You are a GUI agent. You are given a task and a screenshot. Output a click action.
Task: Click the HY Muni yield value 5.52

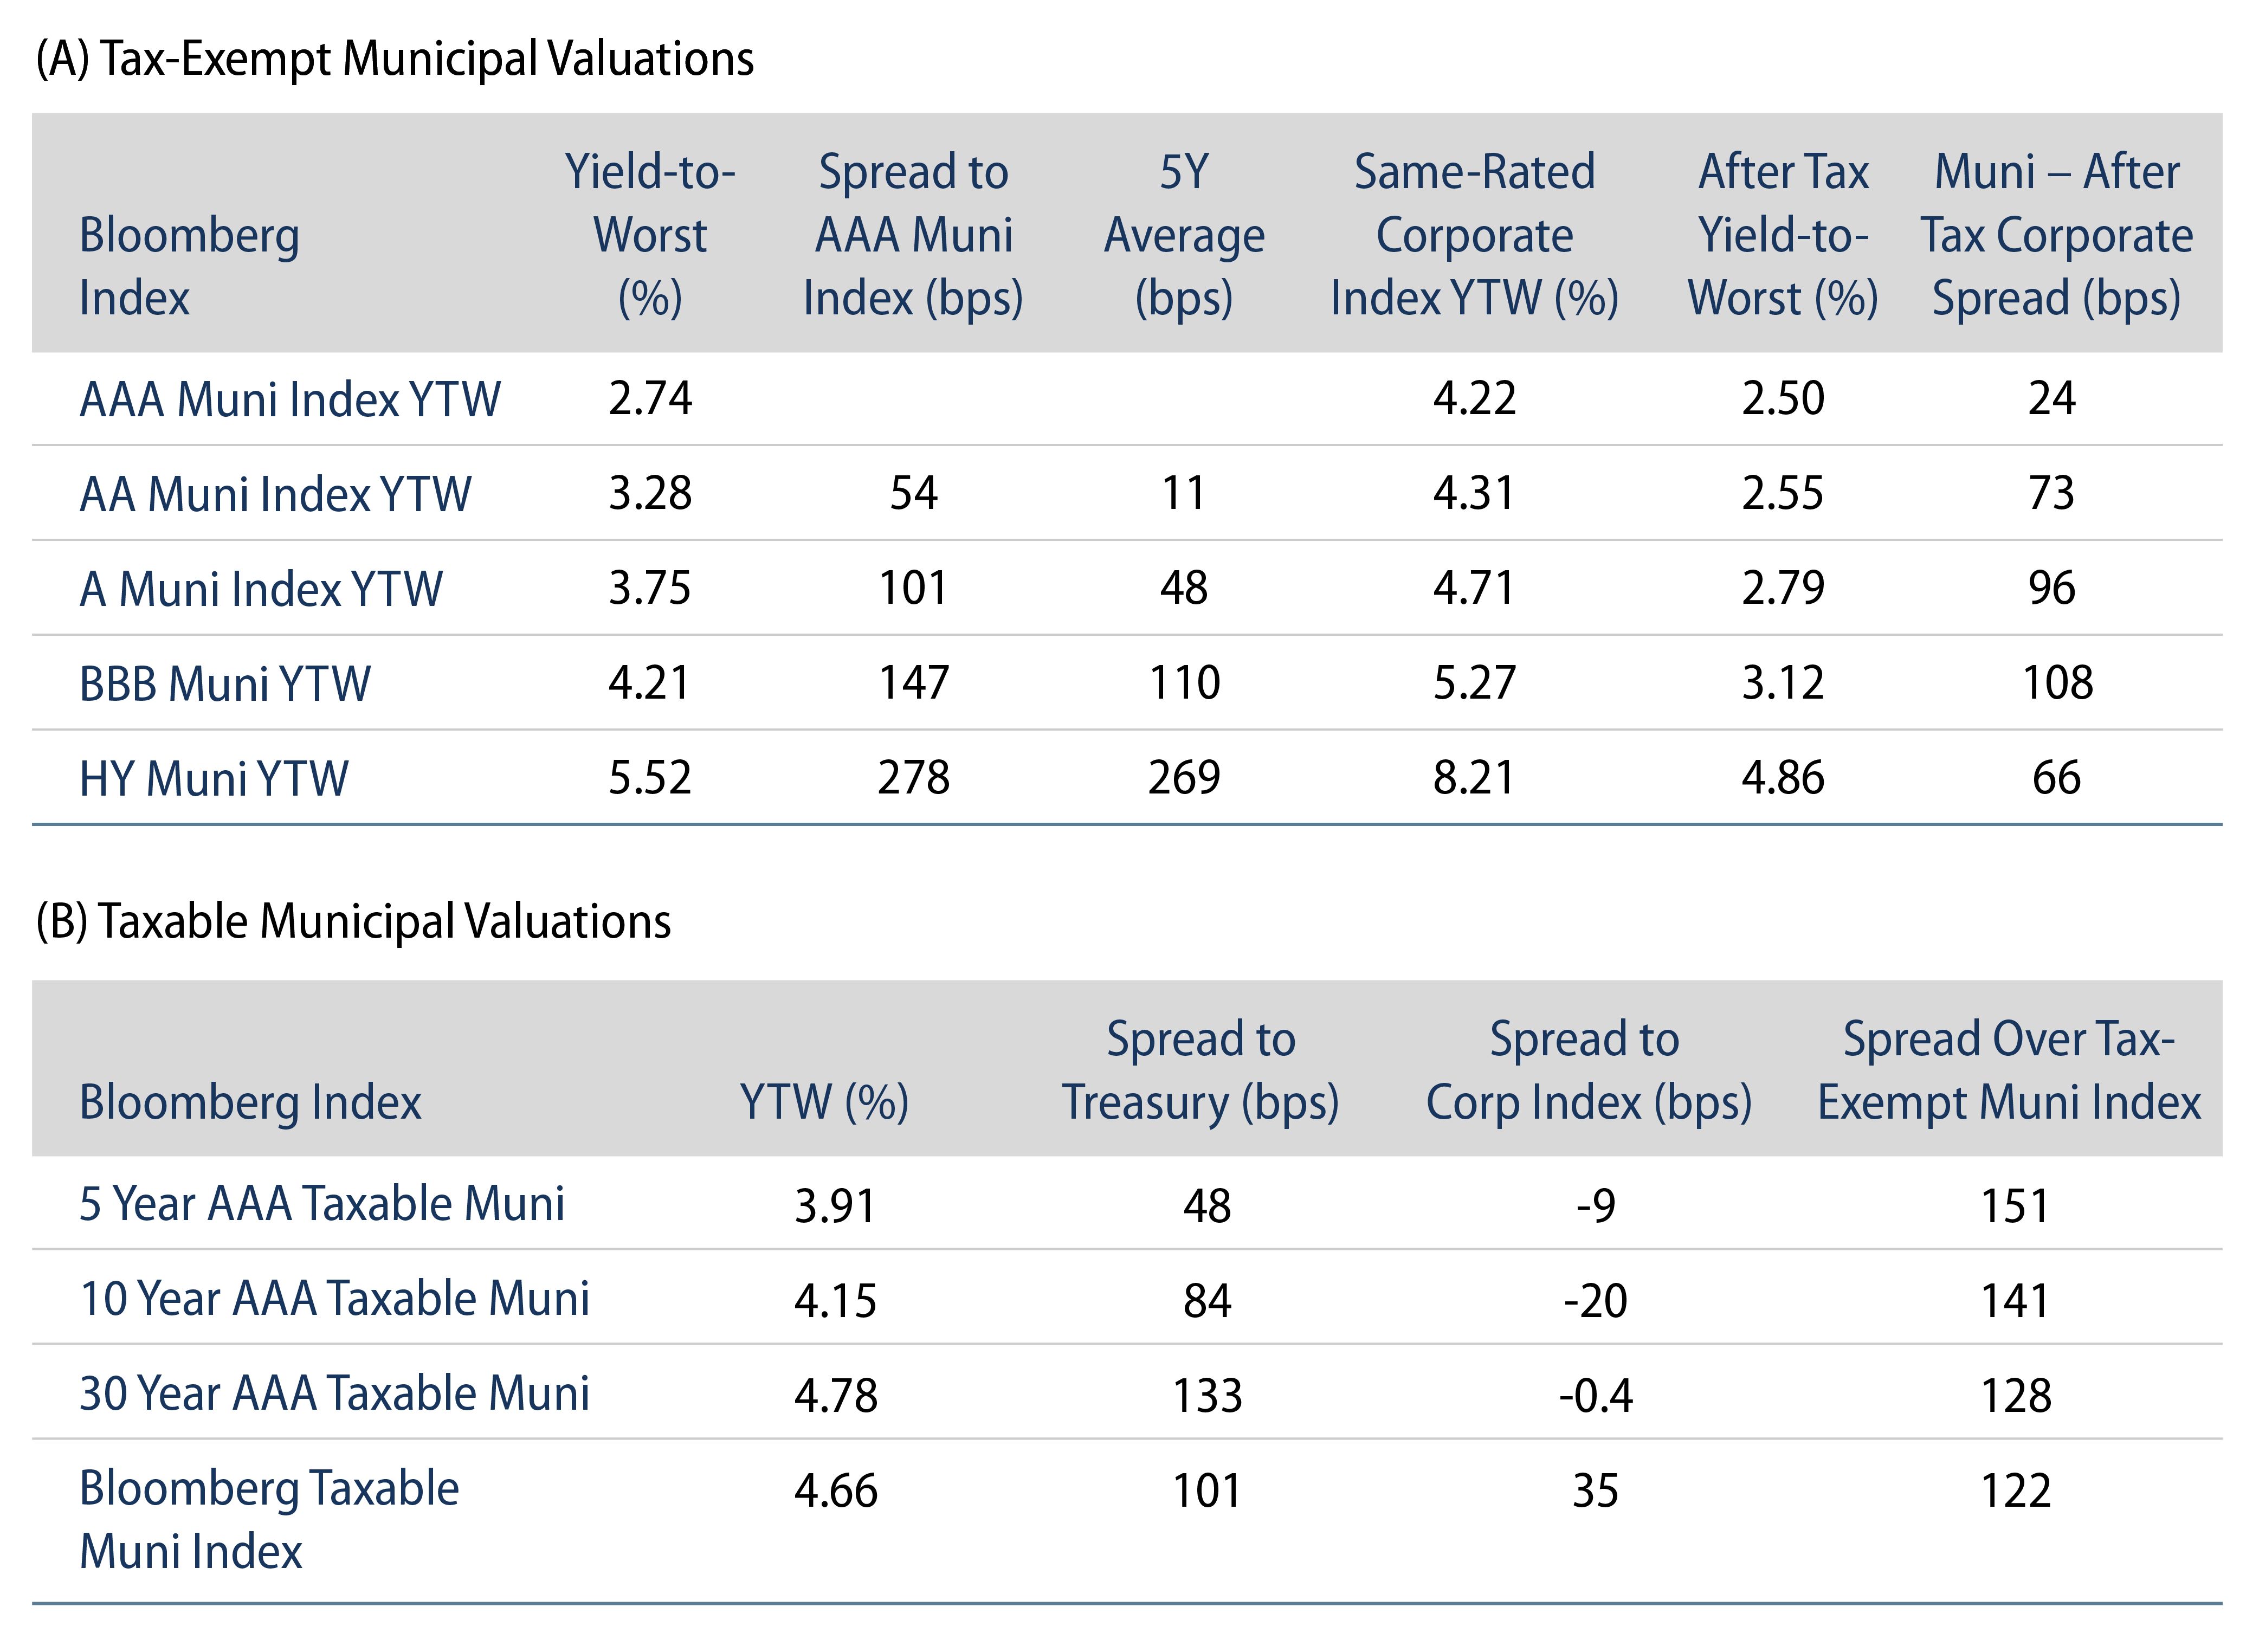pyautogui.click(x=650, y=778)
